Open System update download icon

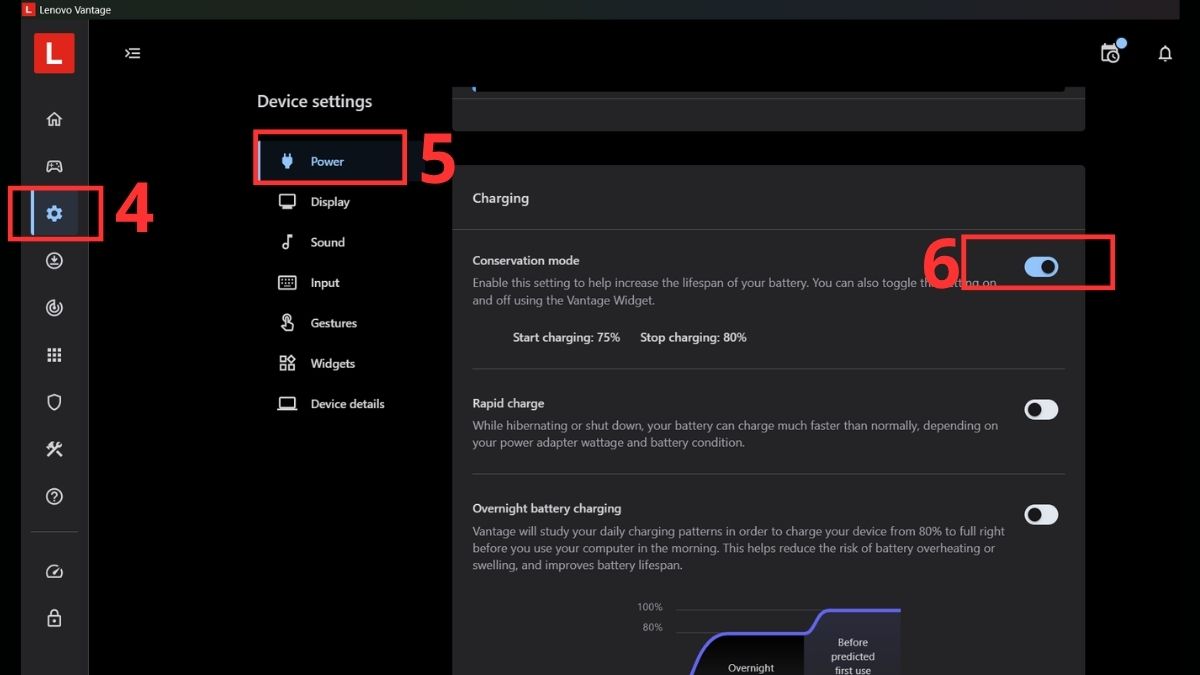coord(54,261)
